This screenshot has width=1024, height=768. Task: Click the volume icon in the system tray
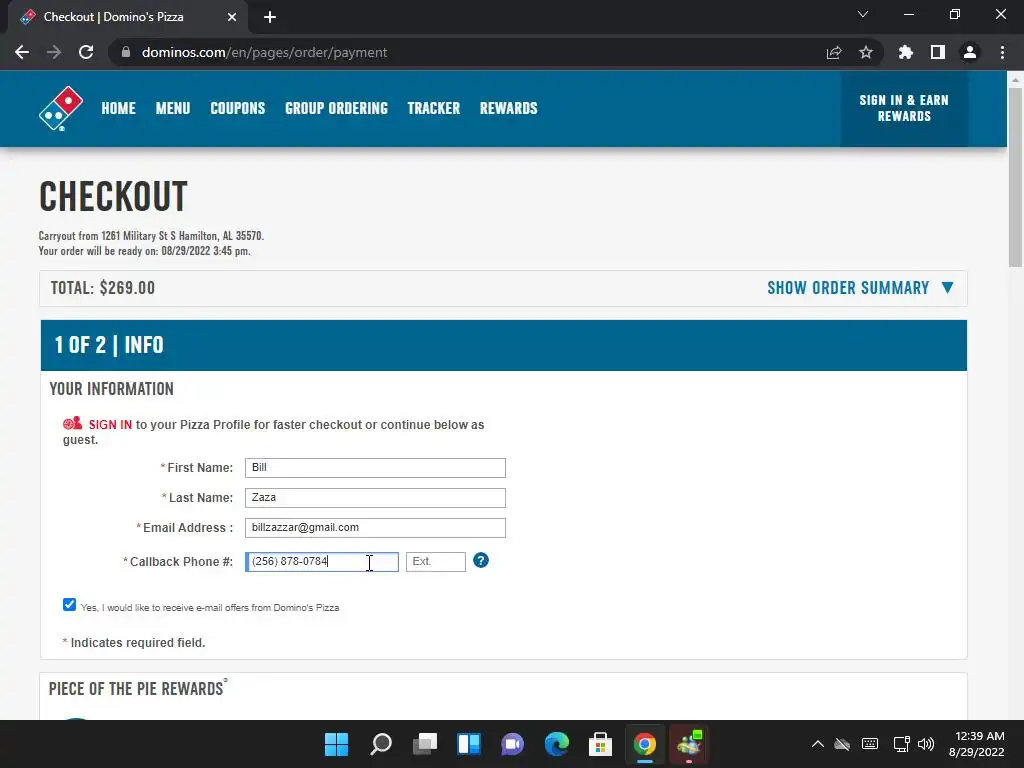click(926, 744)
